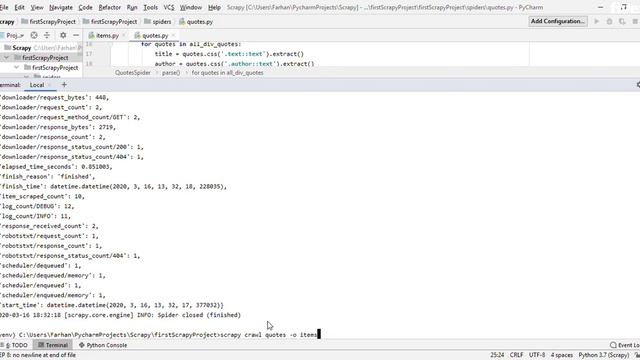Select the Local terminal tab

[37, 85]
